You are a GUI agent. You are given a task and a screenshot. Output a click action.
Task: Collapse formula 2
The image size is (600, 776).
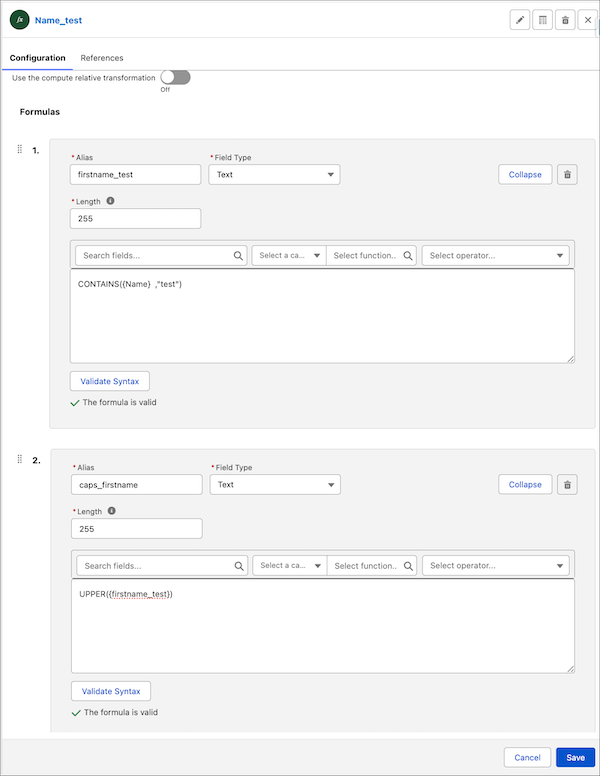tap(525, 485)
